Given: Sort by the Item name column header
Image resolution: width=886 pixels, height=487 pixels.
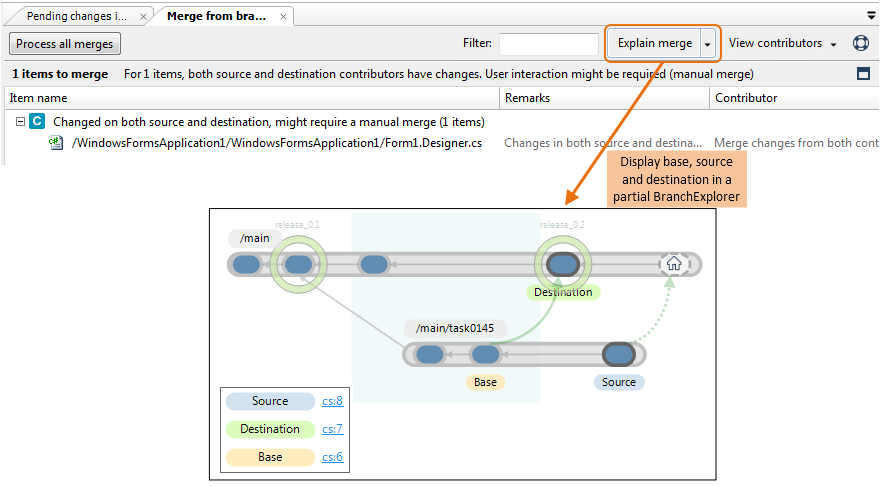Looking at the screenshot, I should coord(252,98).
